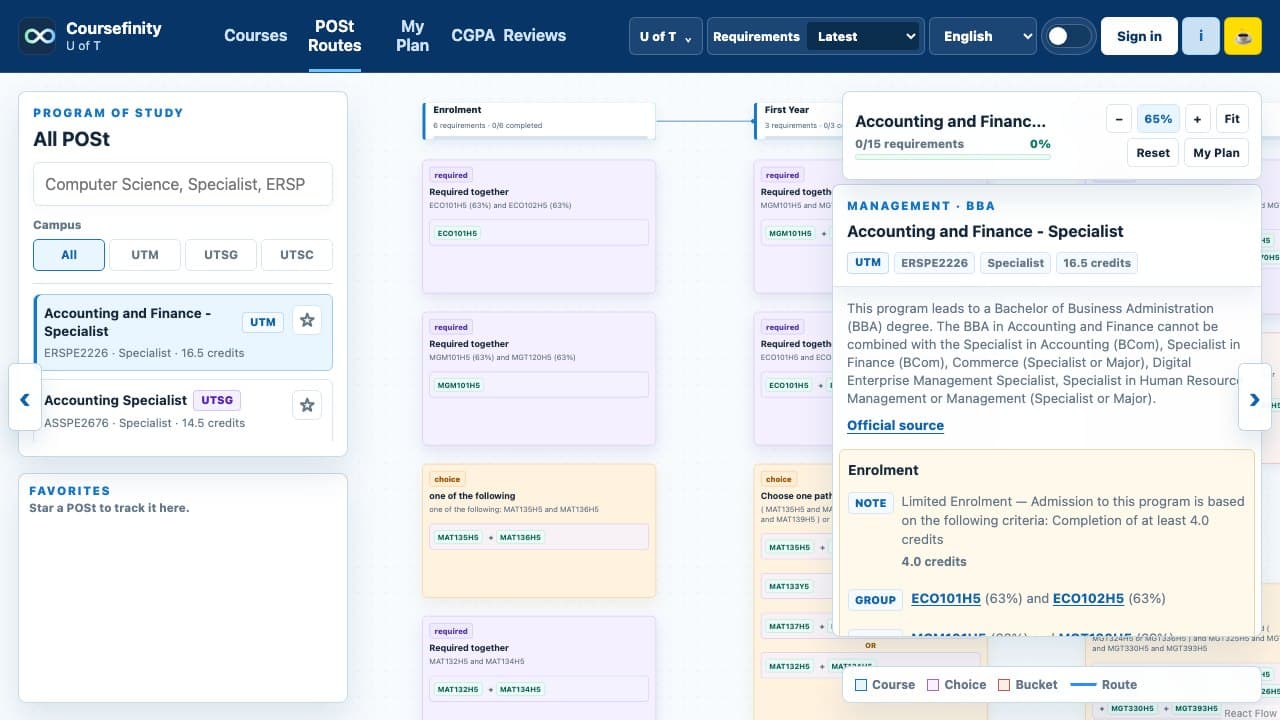Click the My Plan button in the requirements panel
This screenshot has height=720, width=1280.
(1216, 153)
